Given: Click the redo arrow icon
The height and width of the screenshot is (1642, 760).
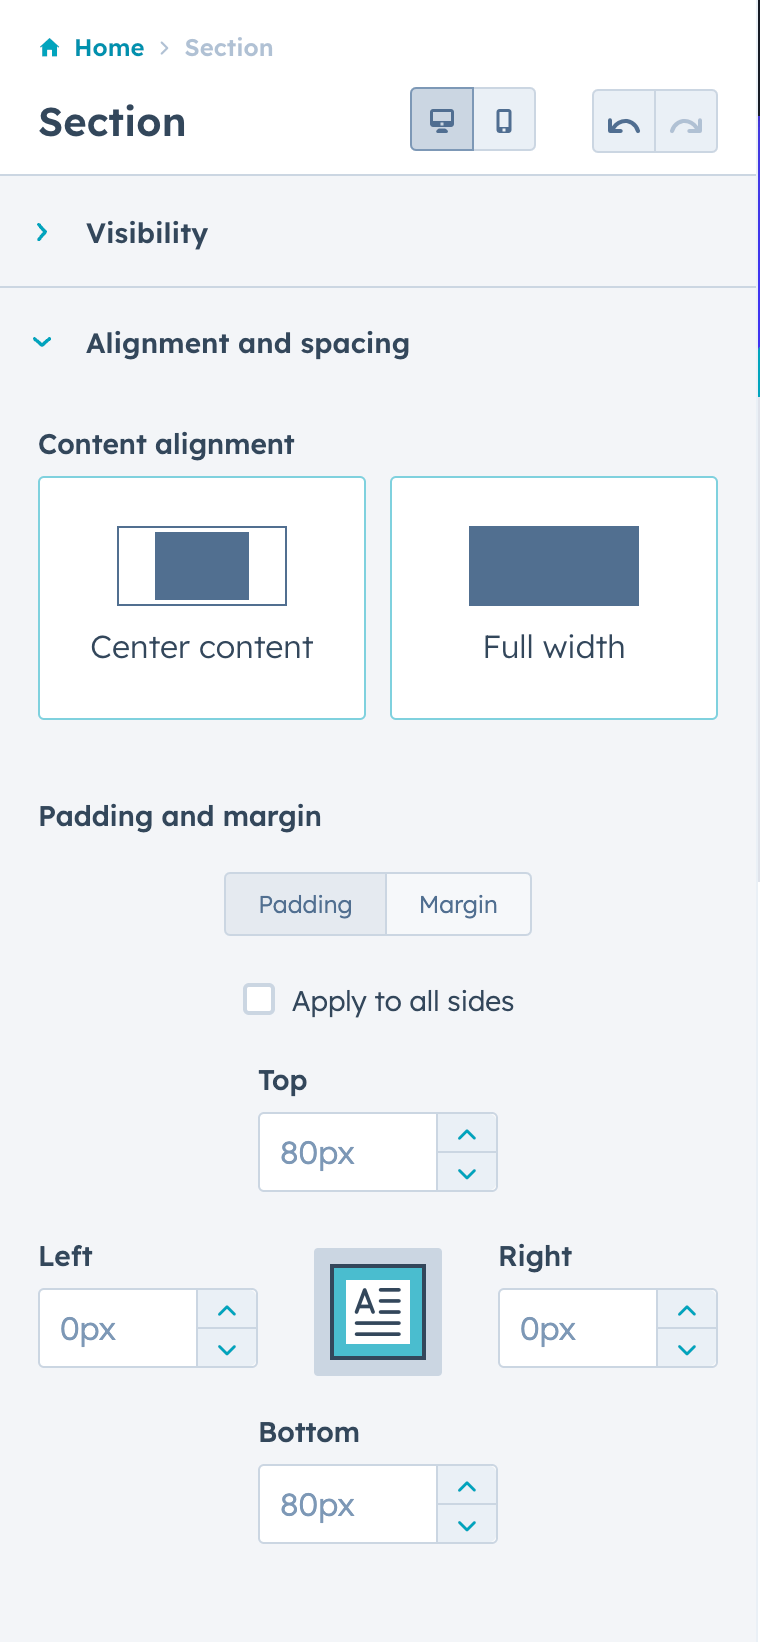Looking at the screenshot, I should coord(686,119).
